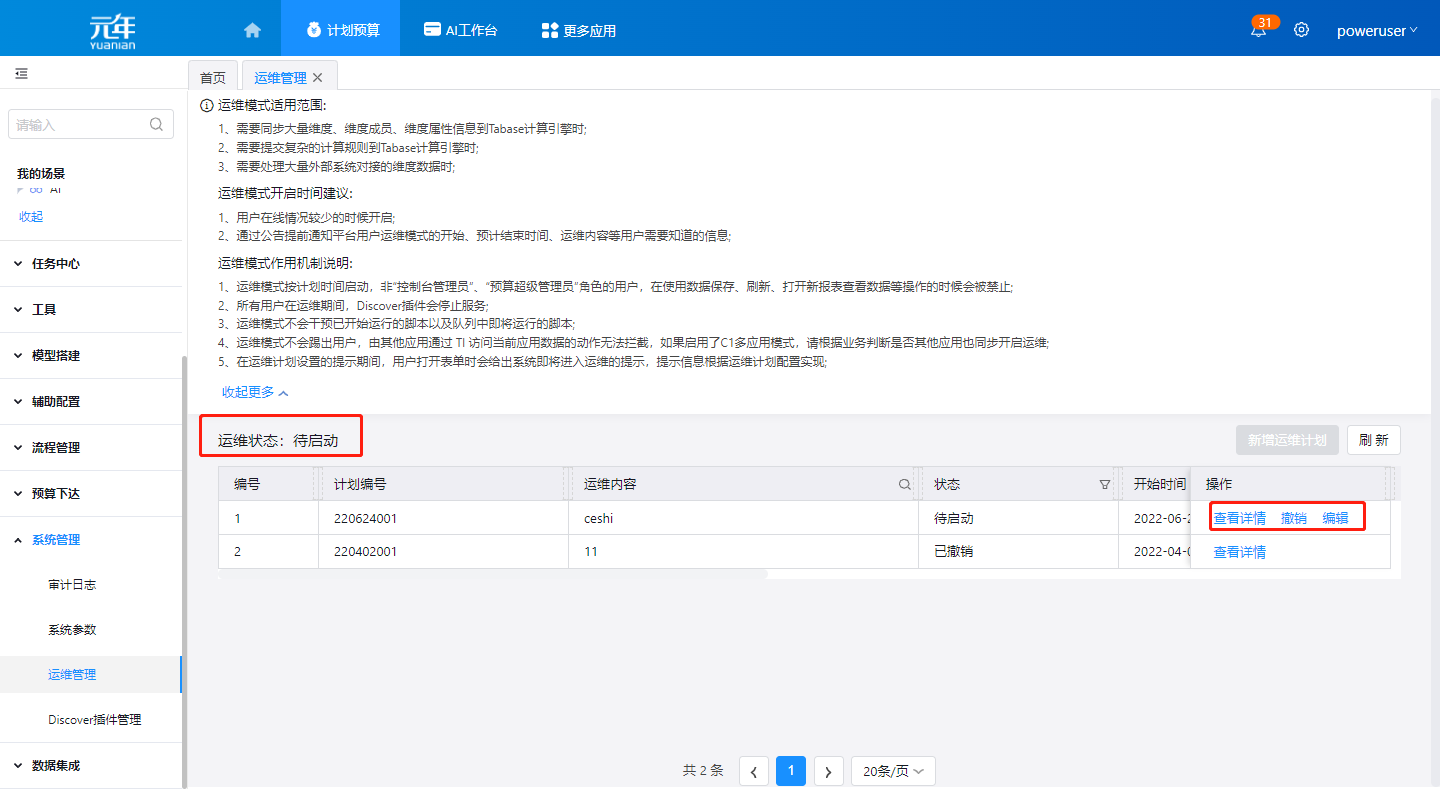
Task: Click the 刷新 button
Action: (x=1373, y=440)
